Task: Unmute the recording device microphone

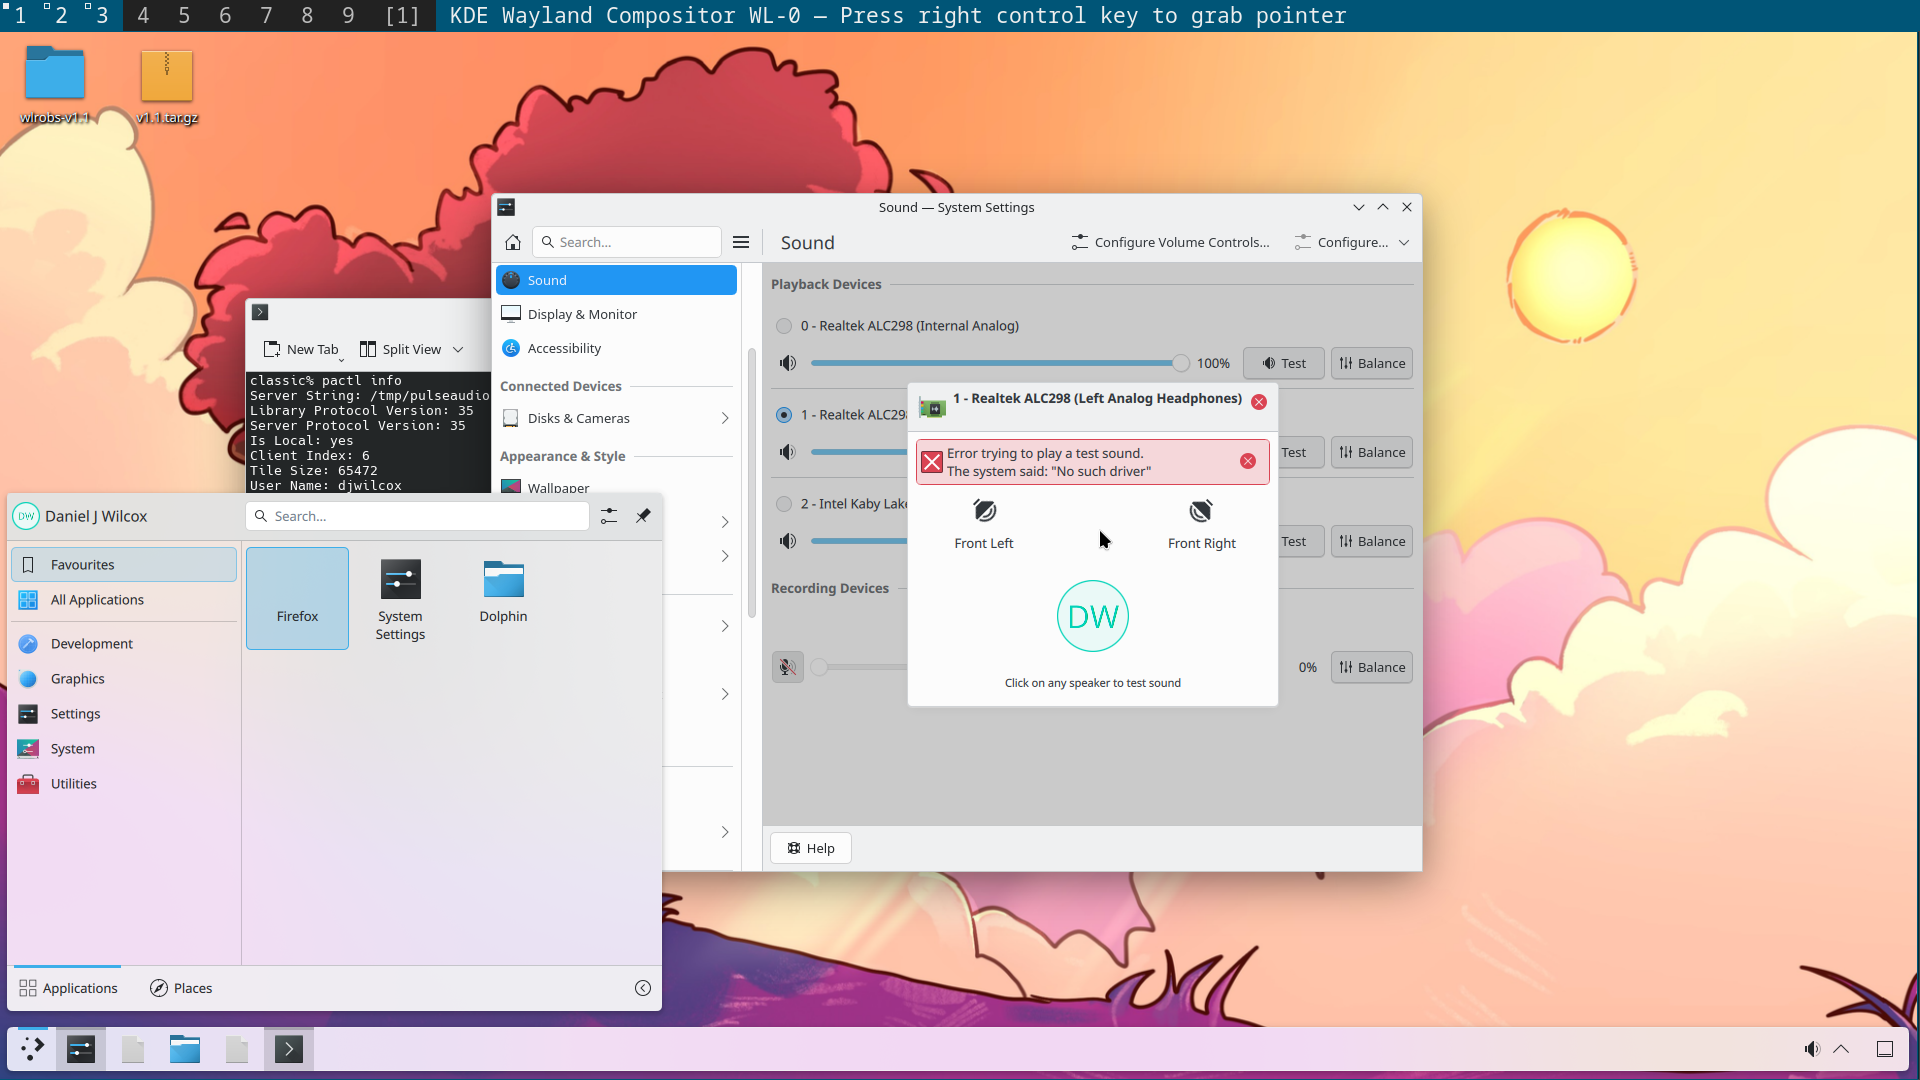Action: [788, 667]
